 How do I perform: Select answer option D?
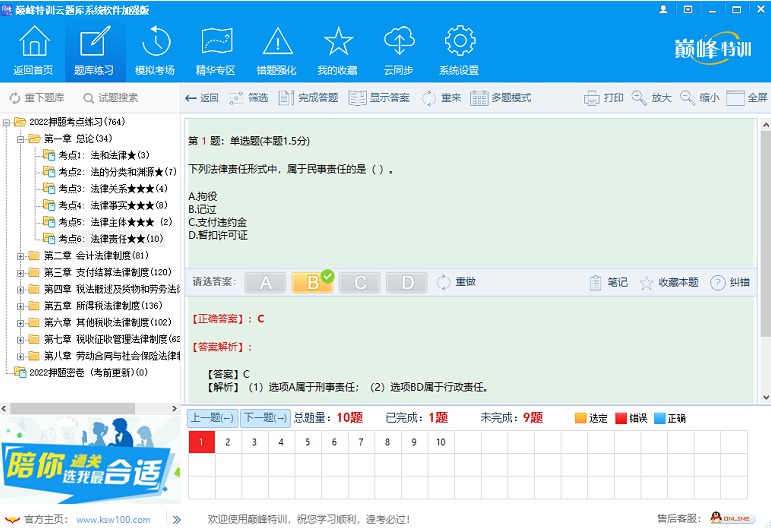click(407, 283)
